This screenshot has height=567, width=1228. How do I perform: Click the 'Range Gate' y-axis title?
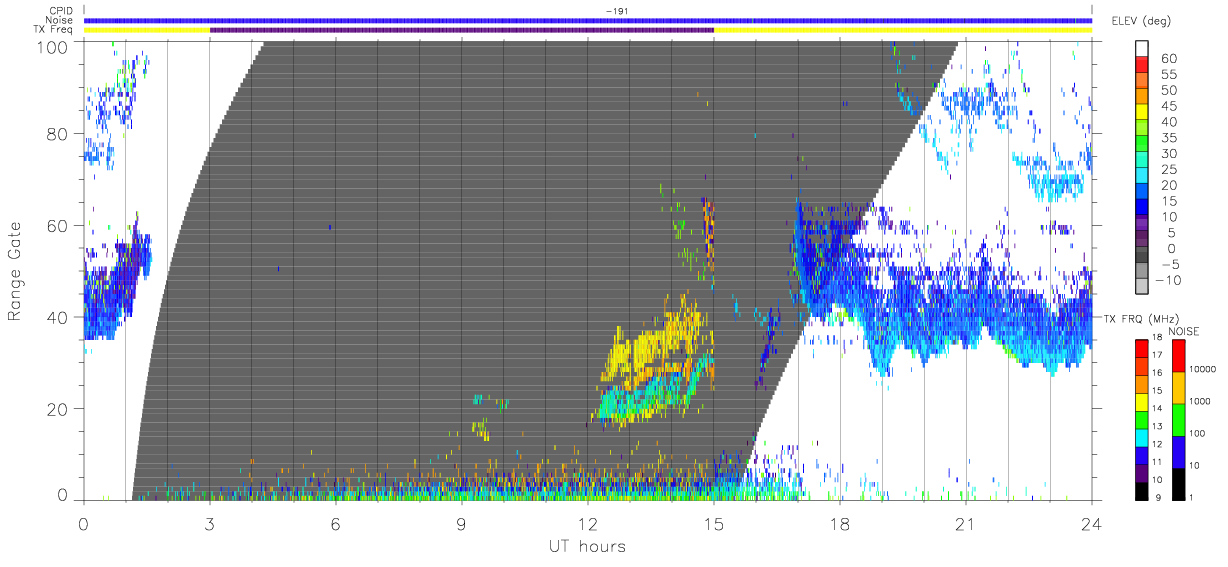click(x=17, y=271)
